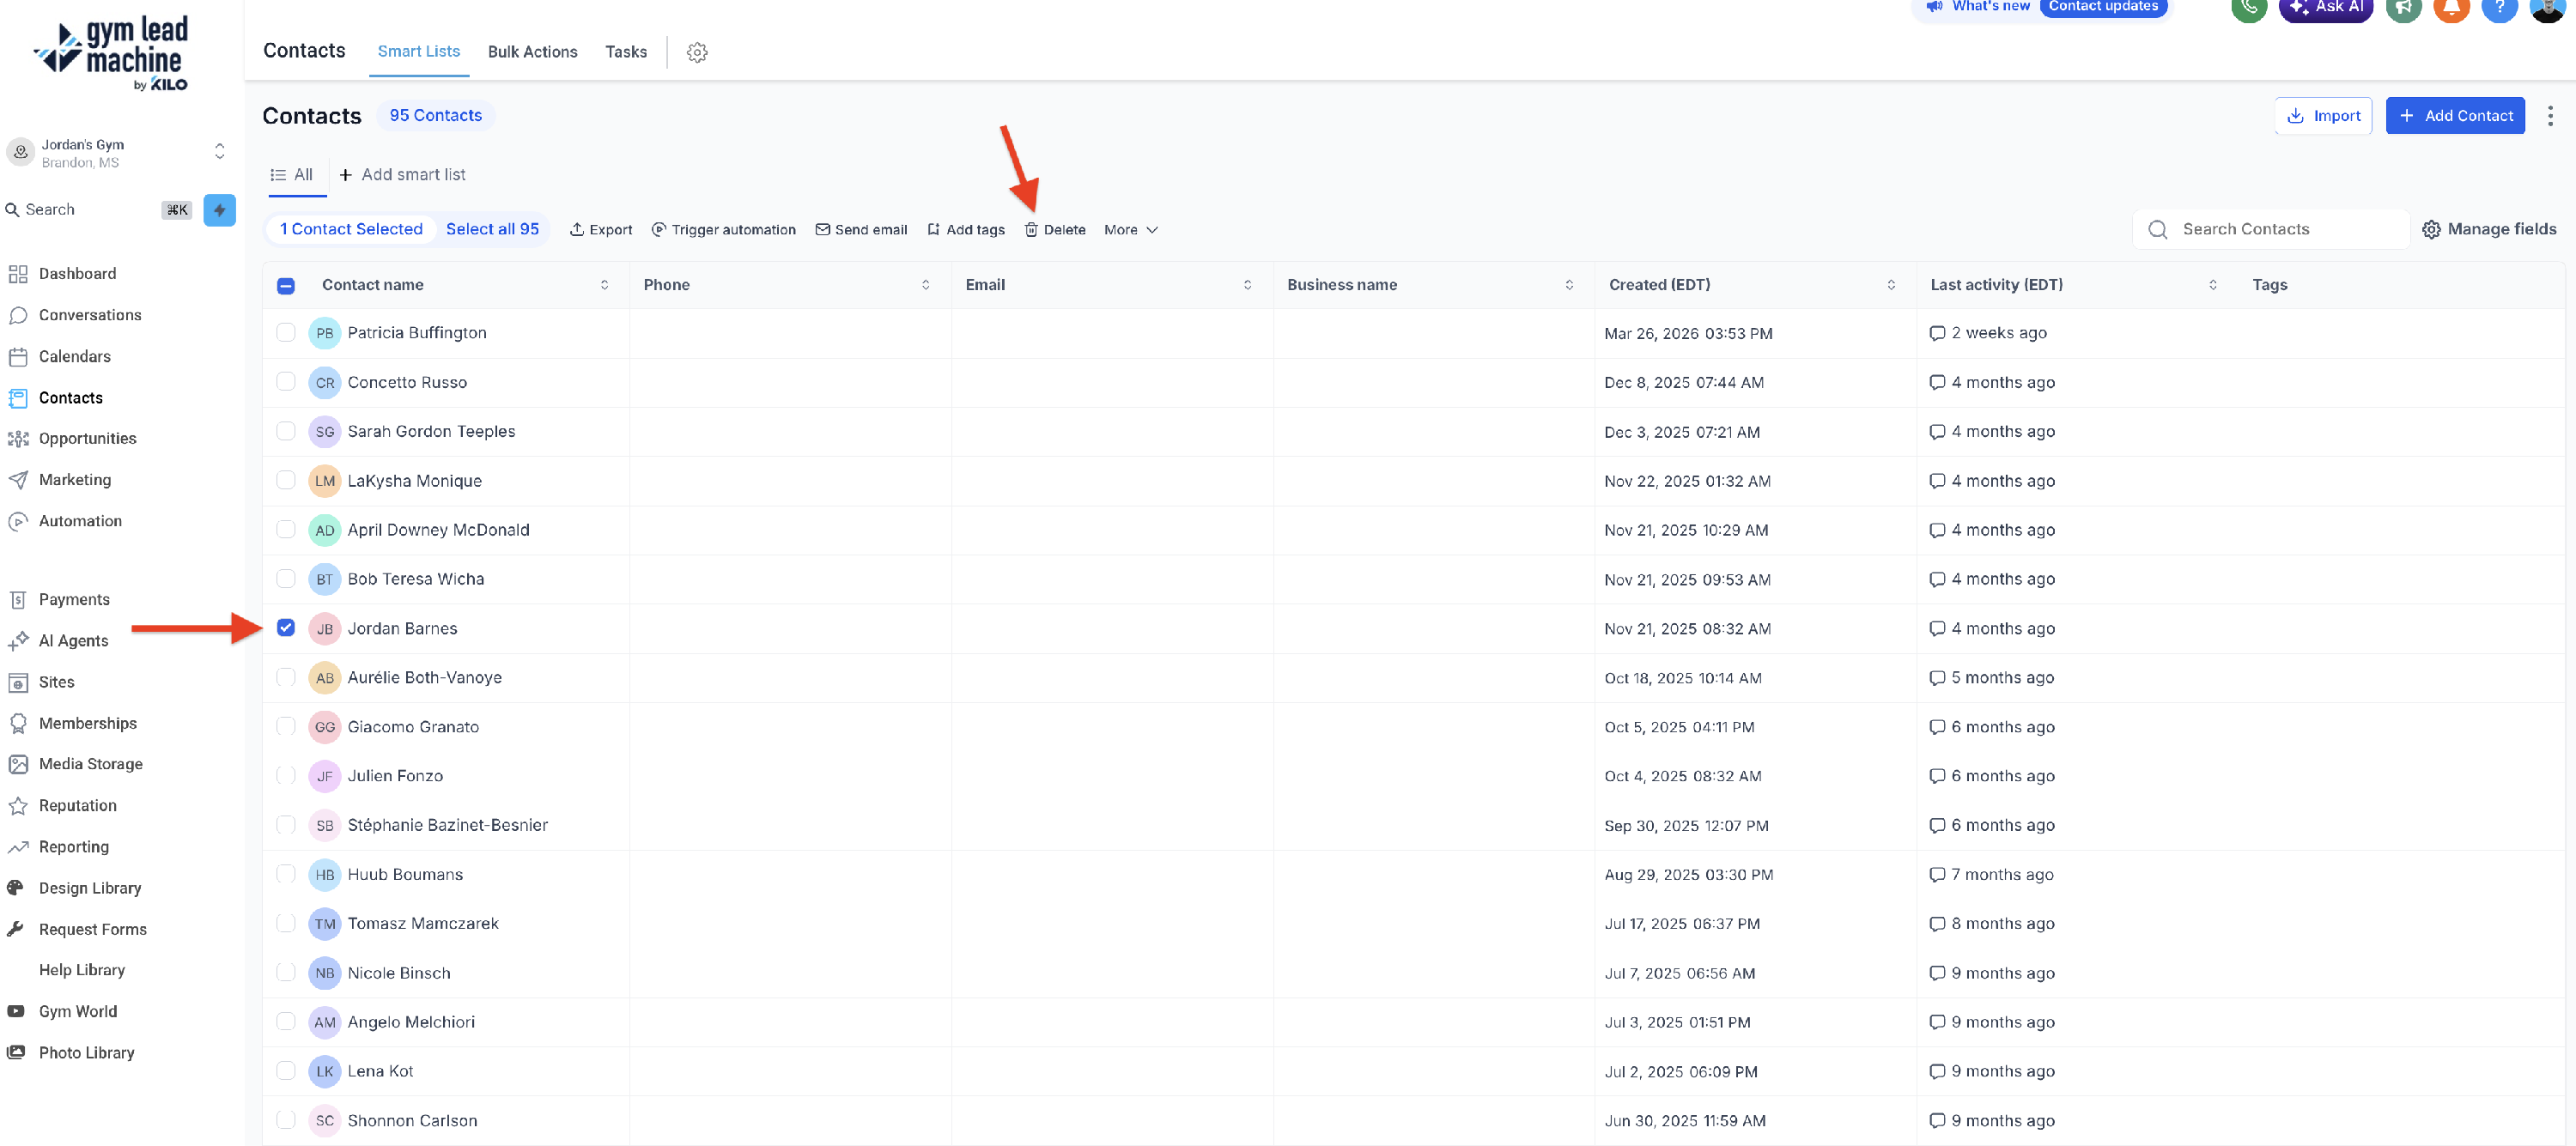Screen dimensions: 2576x1146
Task: Open contacts settings gear icon
Action: point(697,52)
